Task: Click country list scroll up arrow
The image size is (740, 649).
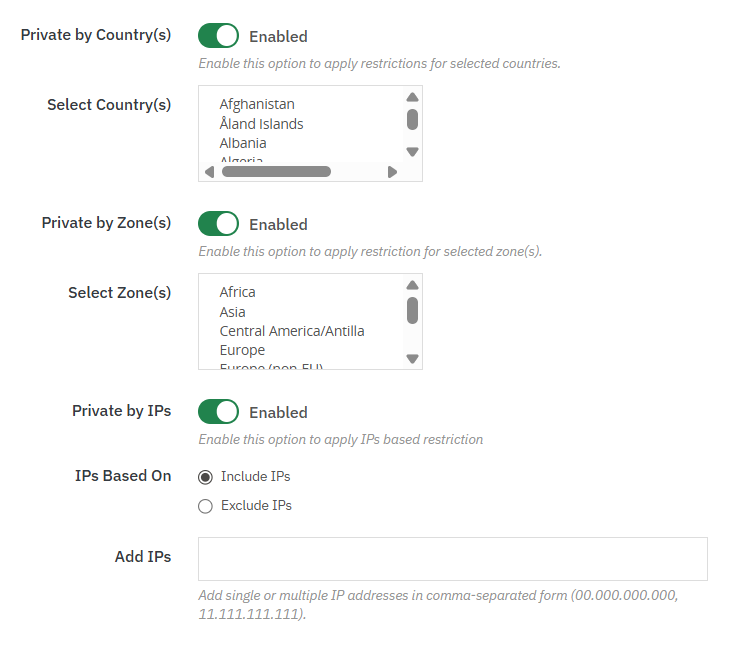Action: pos(412,97)
